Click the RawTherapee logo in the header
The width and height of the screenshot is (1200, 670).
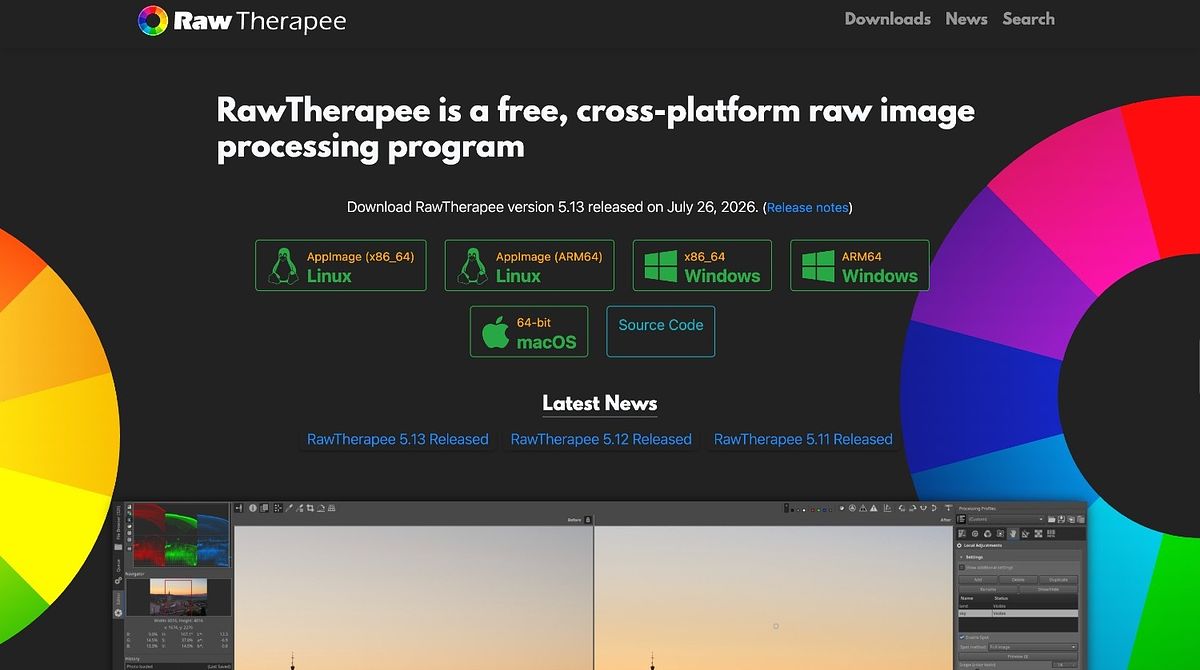point(242,20)
